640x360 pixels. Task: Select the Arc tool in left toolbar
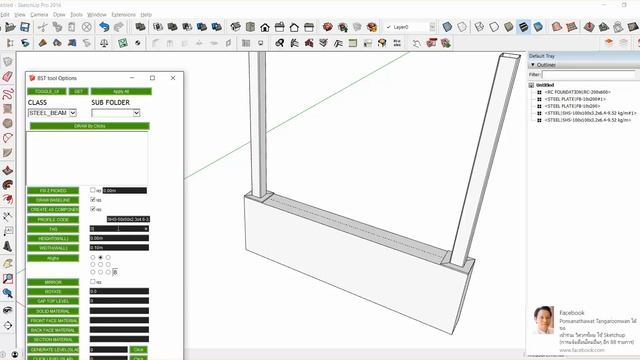(x=8, y=138)
